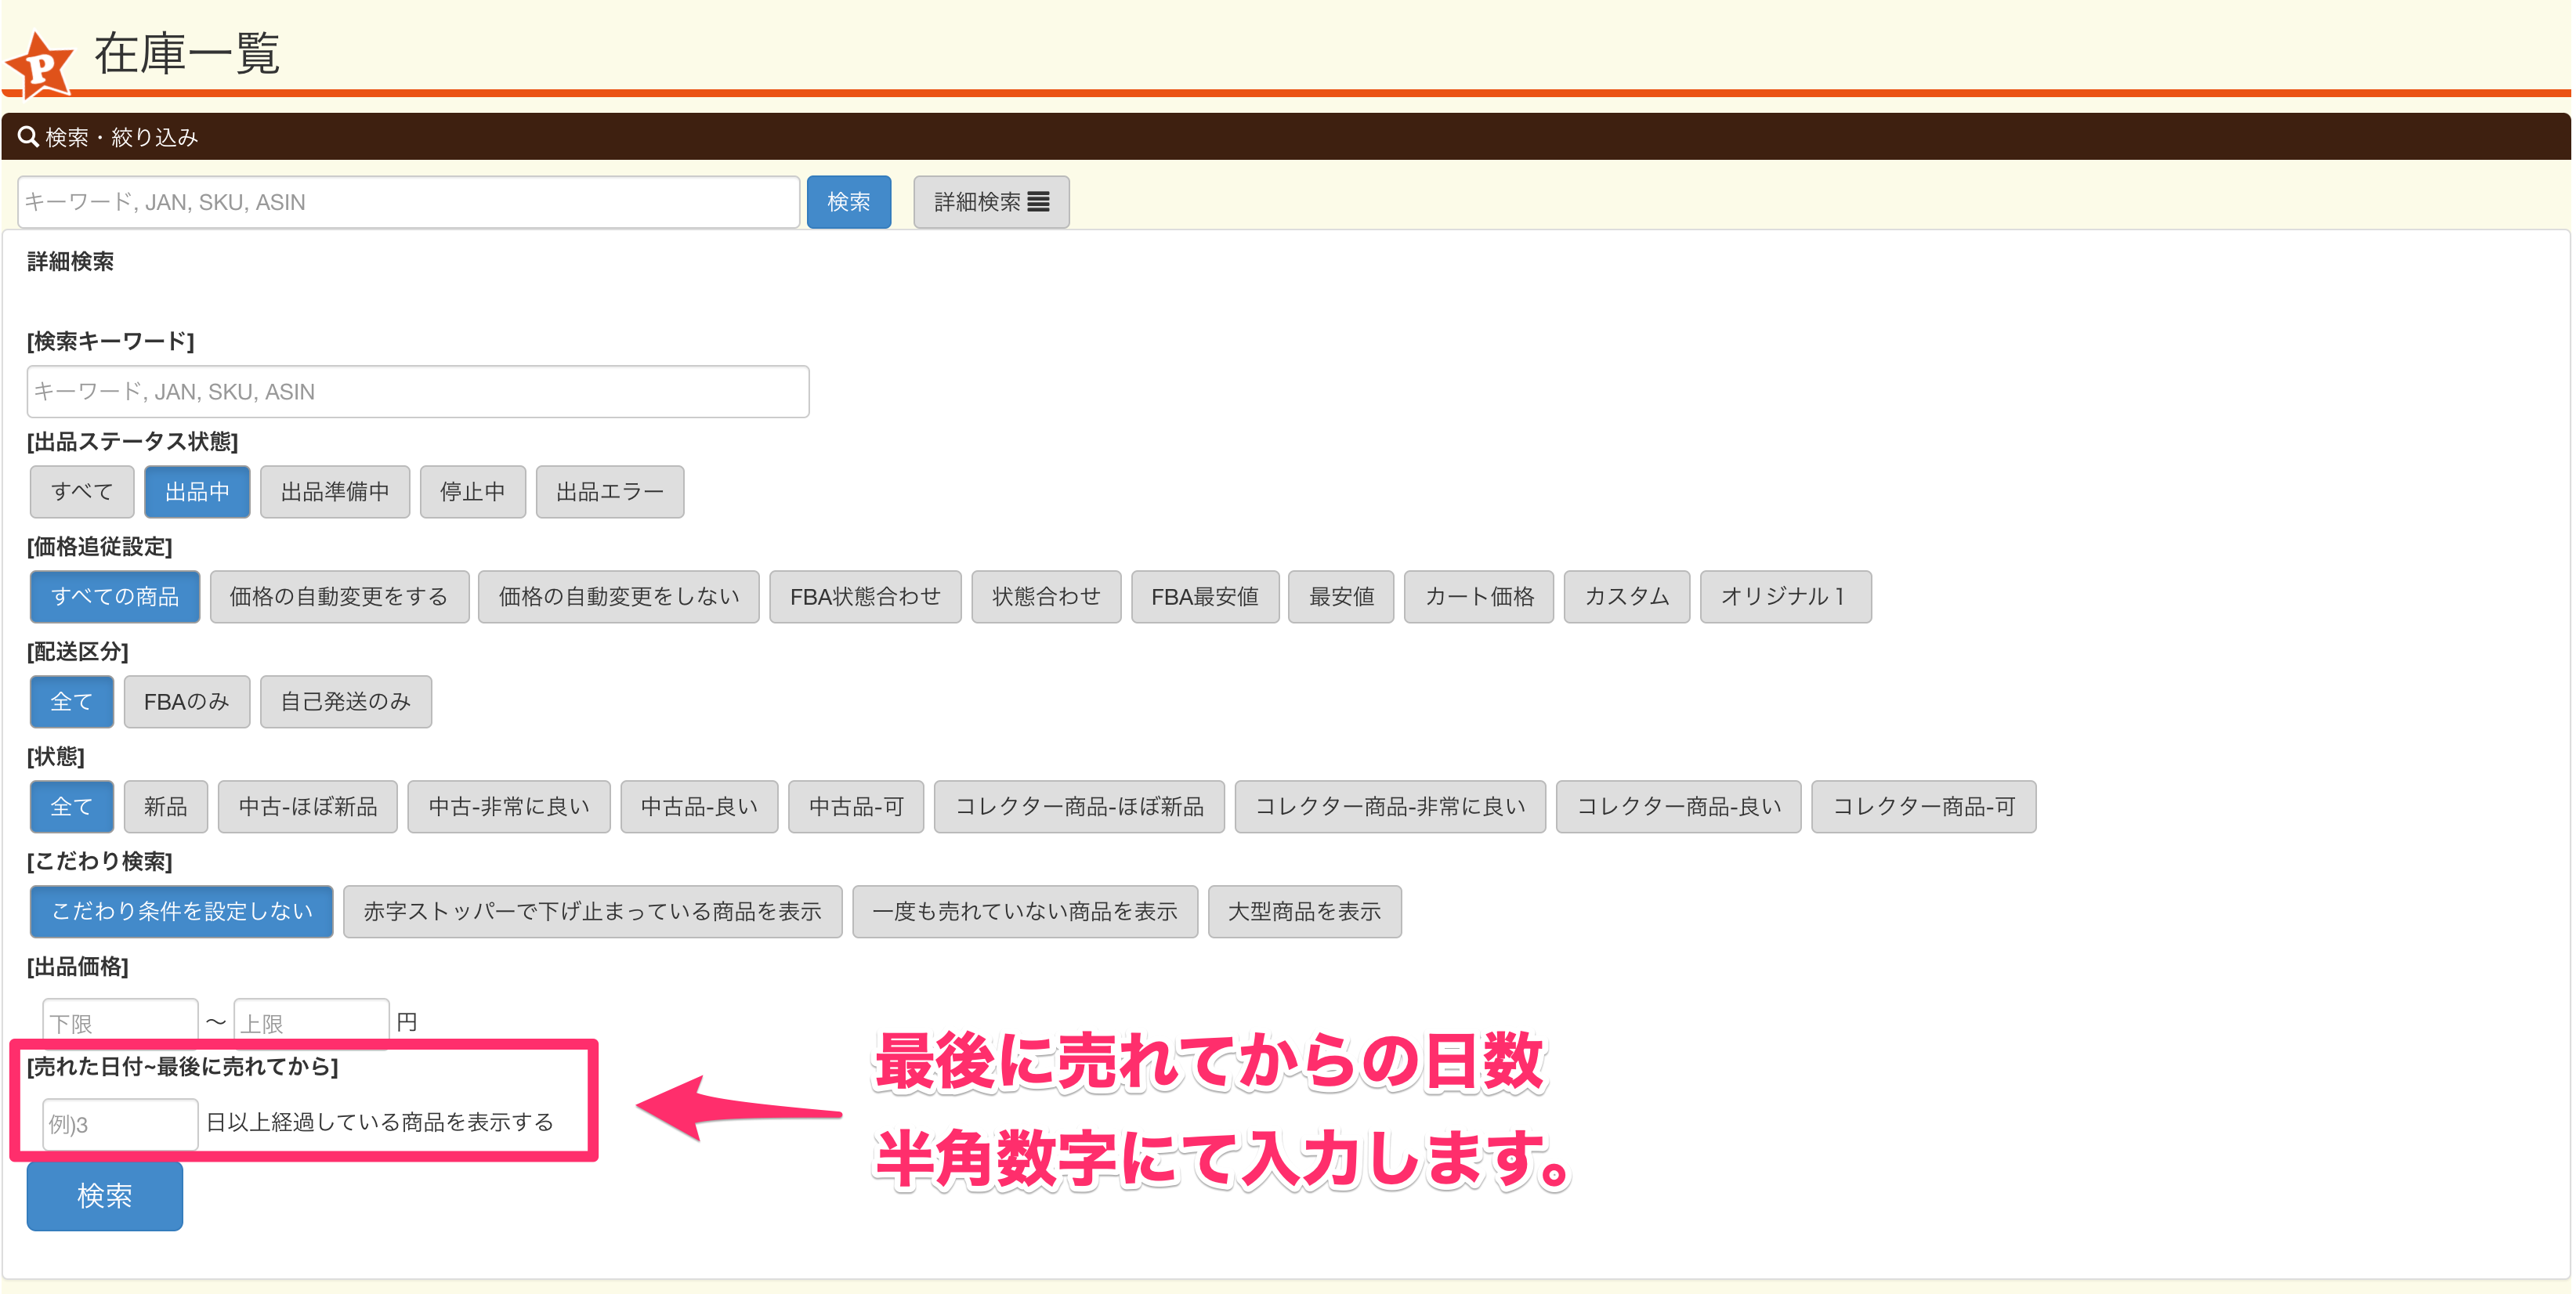Select 全て under 状態
The image size is (2576, 1294).
(71, 807)
